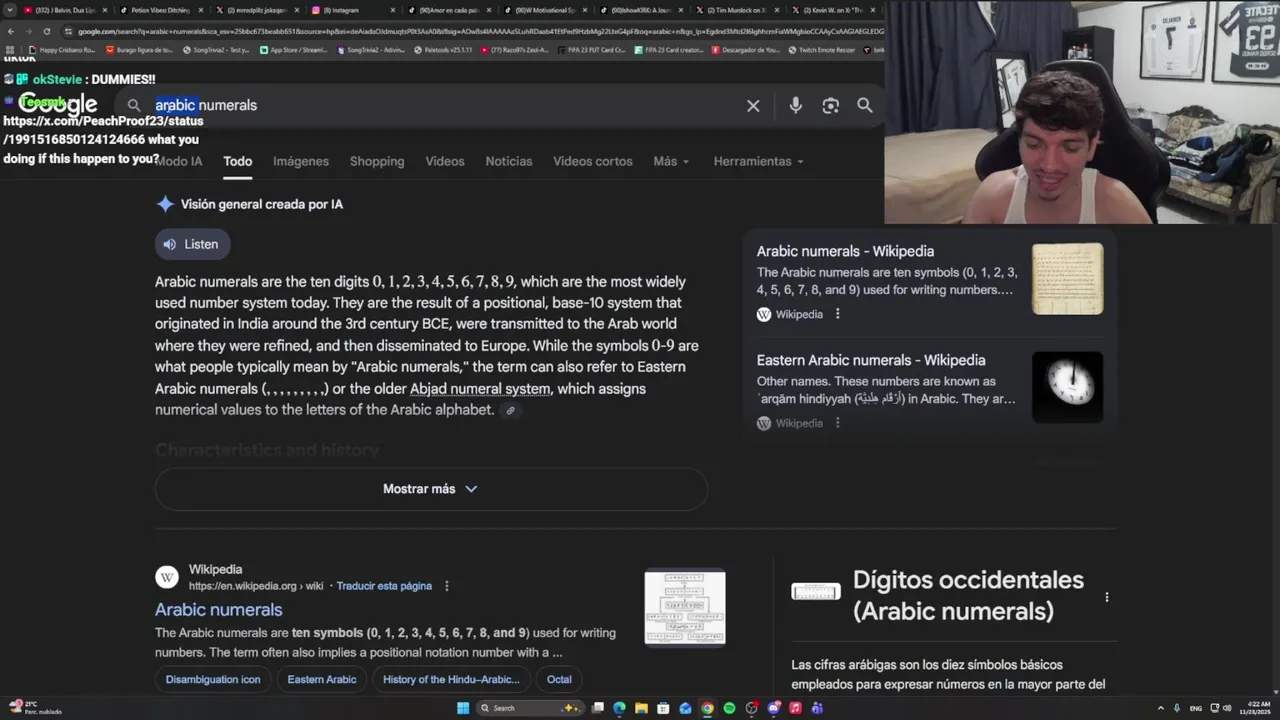The width and height of the screenshot is (1280, 720).
Task: Open the Herramientas dropdown
Action: pyautogui.click(x=758, y=161)
